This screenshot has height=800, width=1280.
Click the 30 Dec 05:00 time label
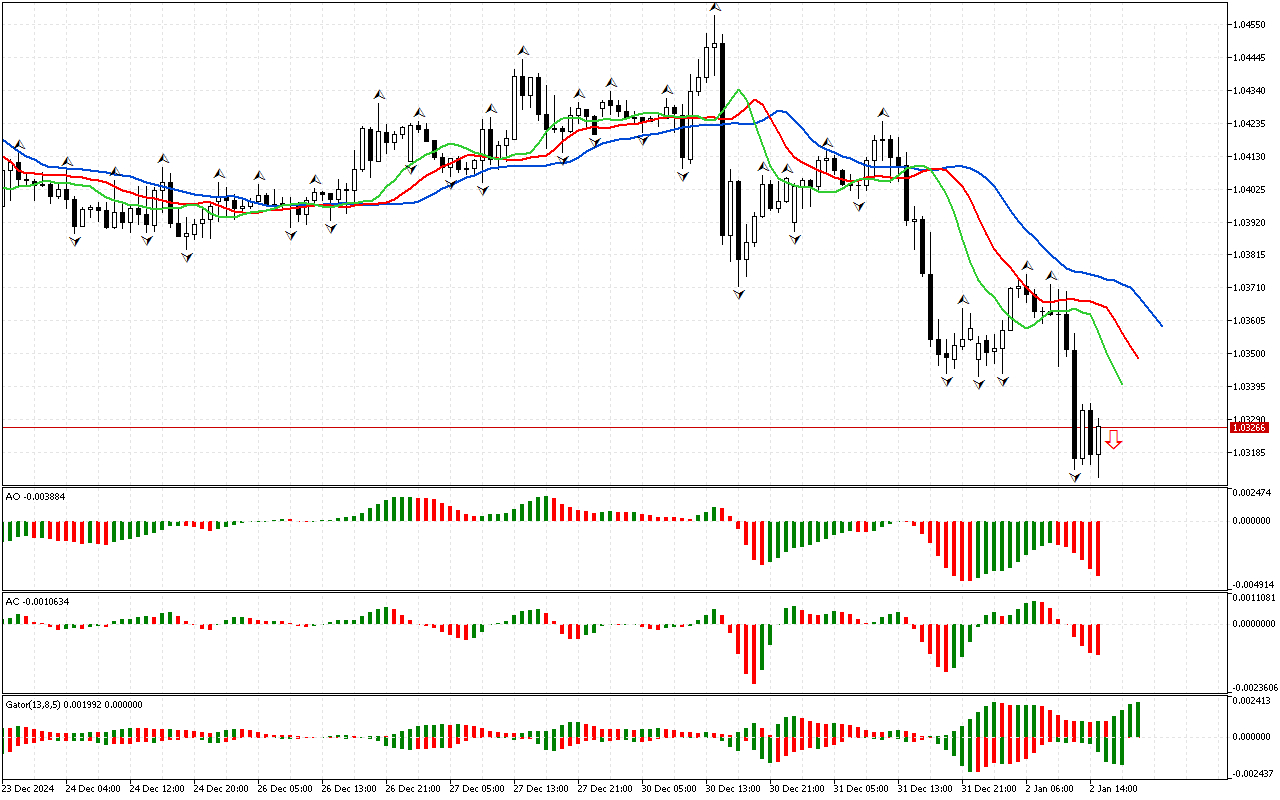coord(667,788)
